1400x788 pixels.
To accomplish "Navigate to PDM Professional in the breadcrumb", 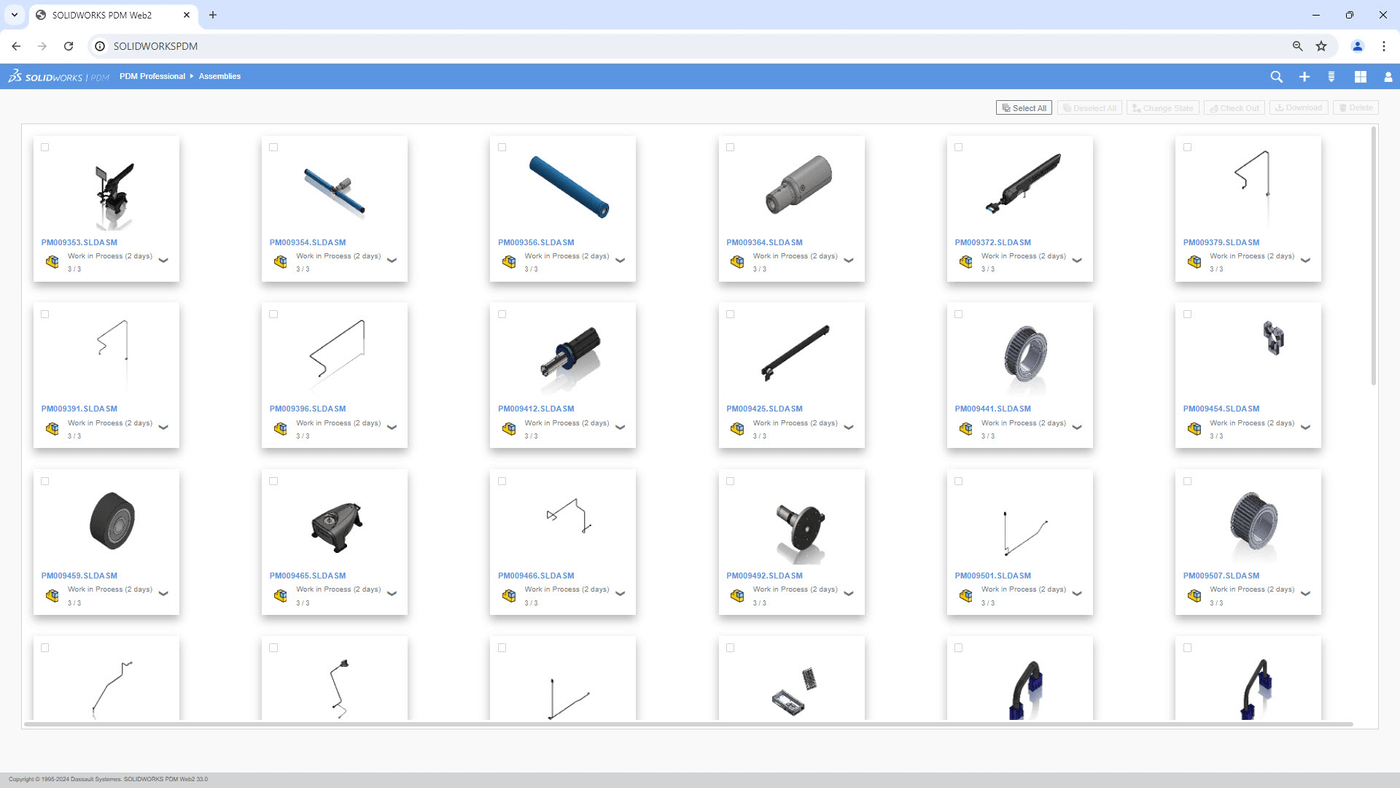I will coord(152,76).
